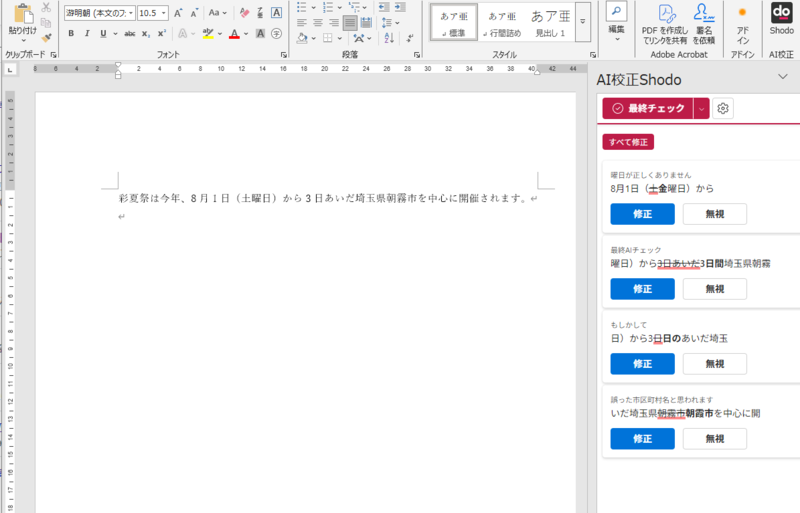This screenshot has height=513, width=800.
Task: Open the numbered list dropdown arrow
Action: click(x=339, y=8)
